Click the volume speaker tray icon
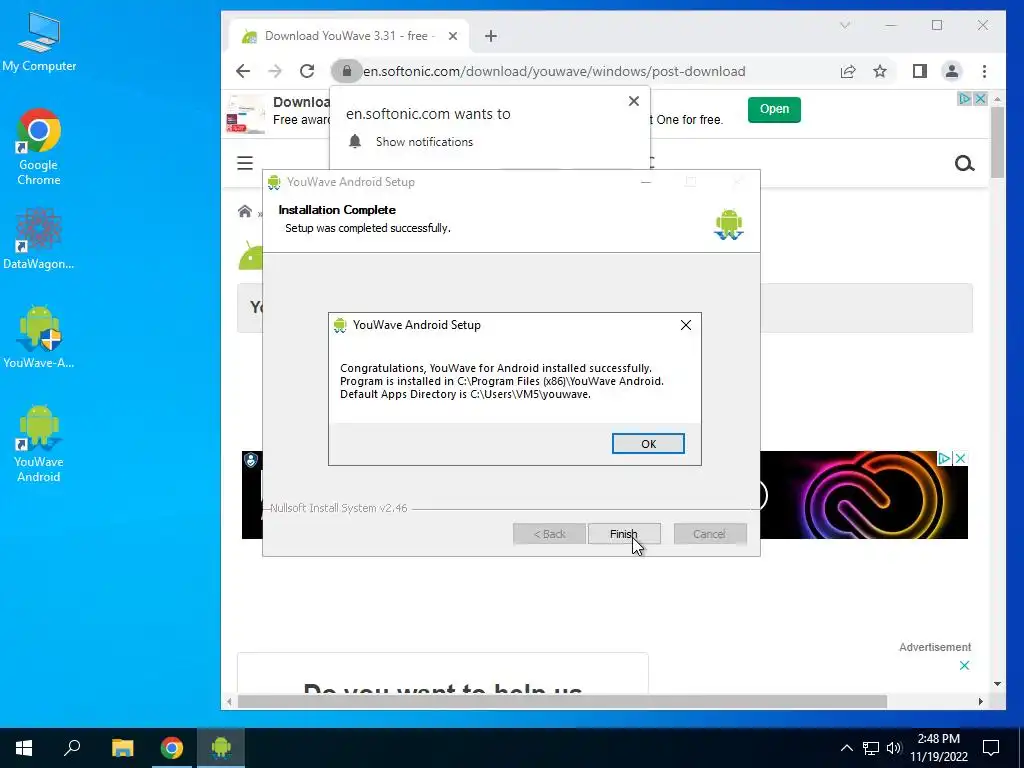 click(x=894, y=748)
